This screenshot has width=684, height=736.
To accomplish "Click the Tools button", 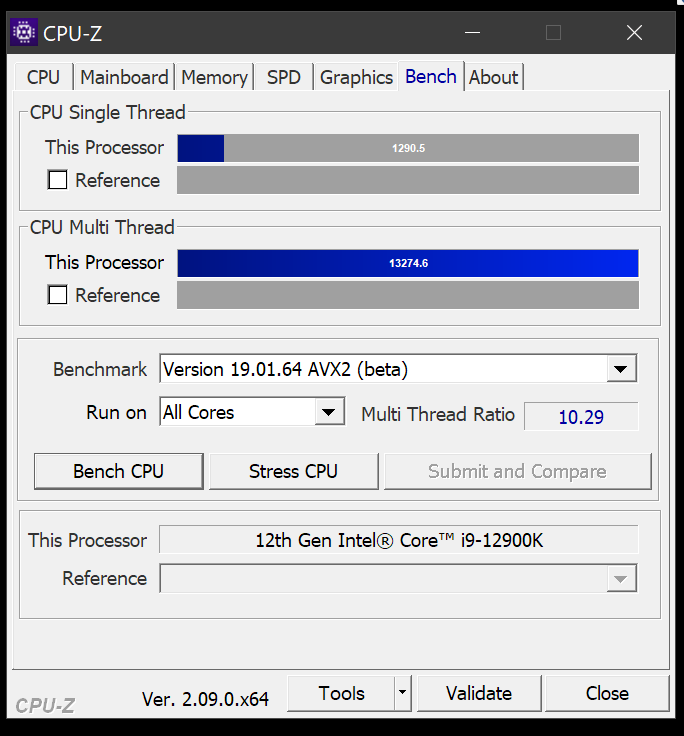I will [x=341, y=693].
